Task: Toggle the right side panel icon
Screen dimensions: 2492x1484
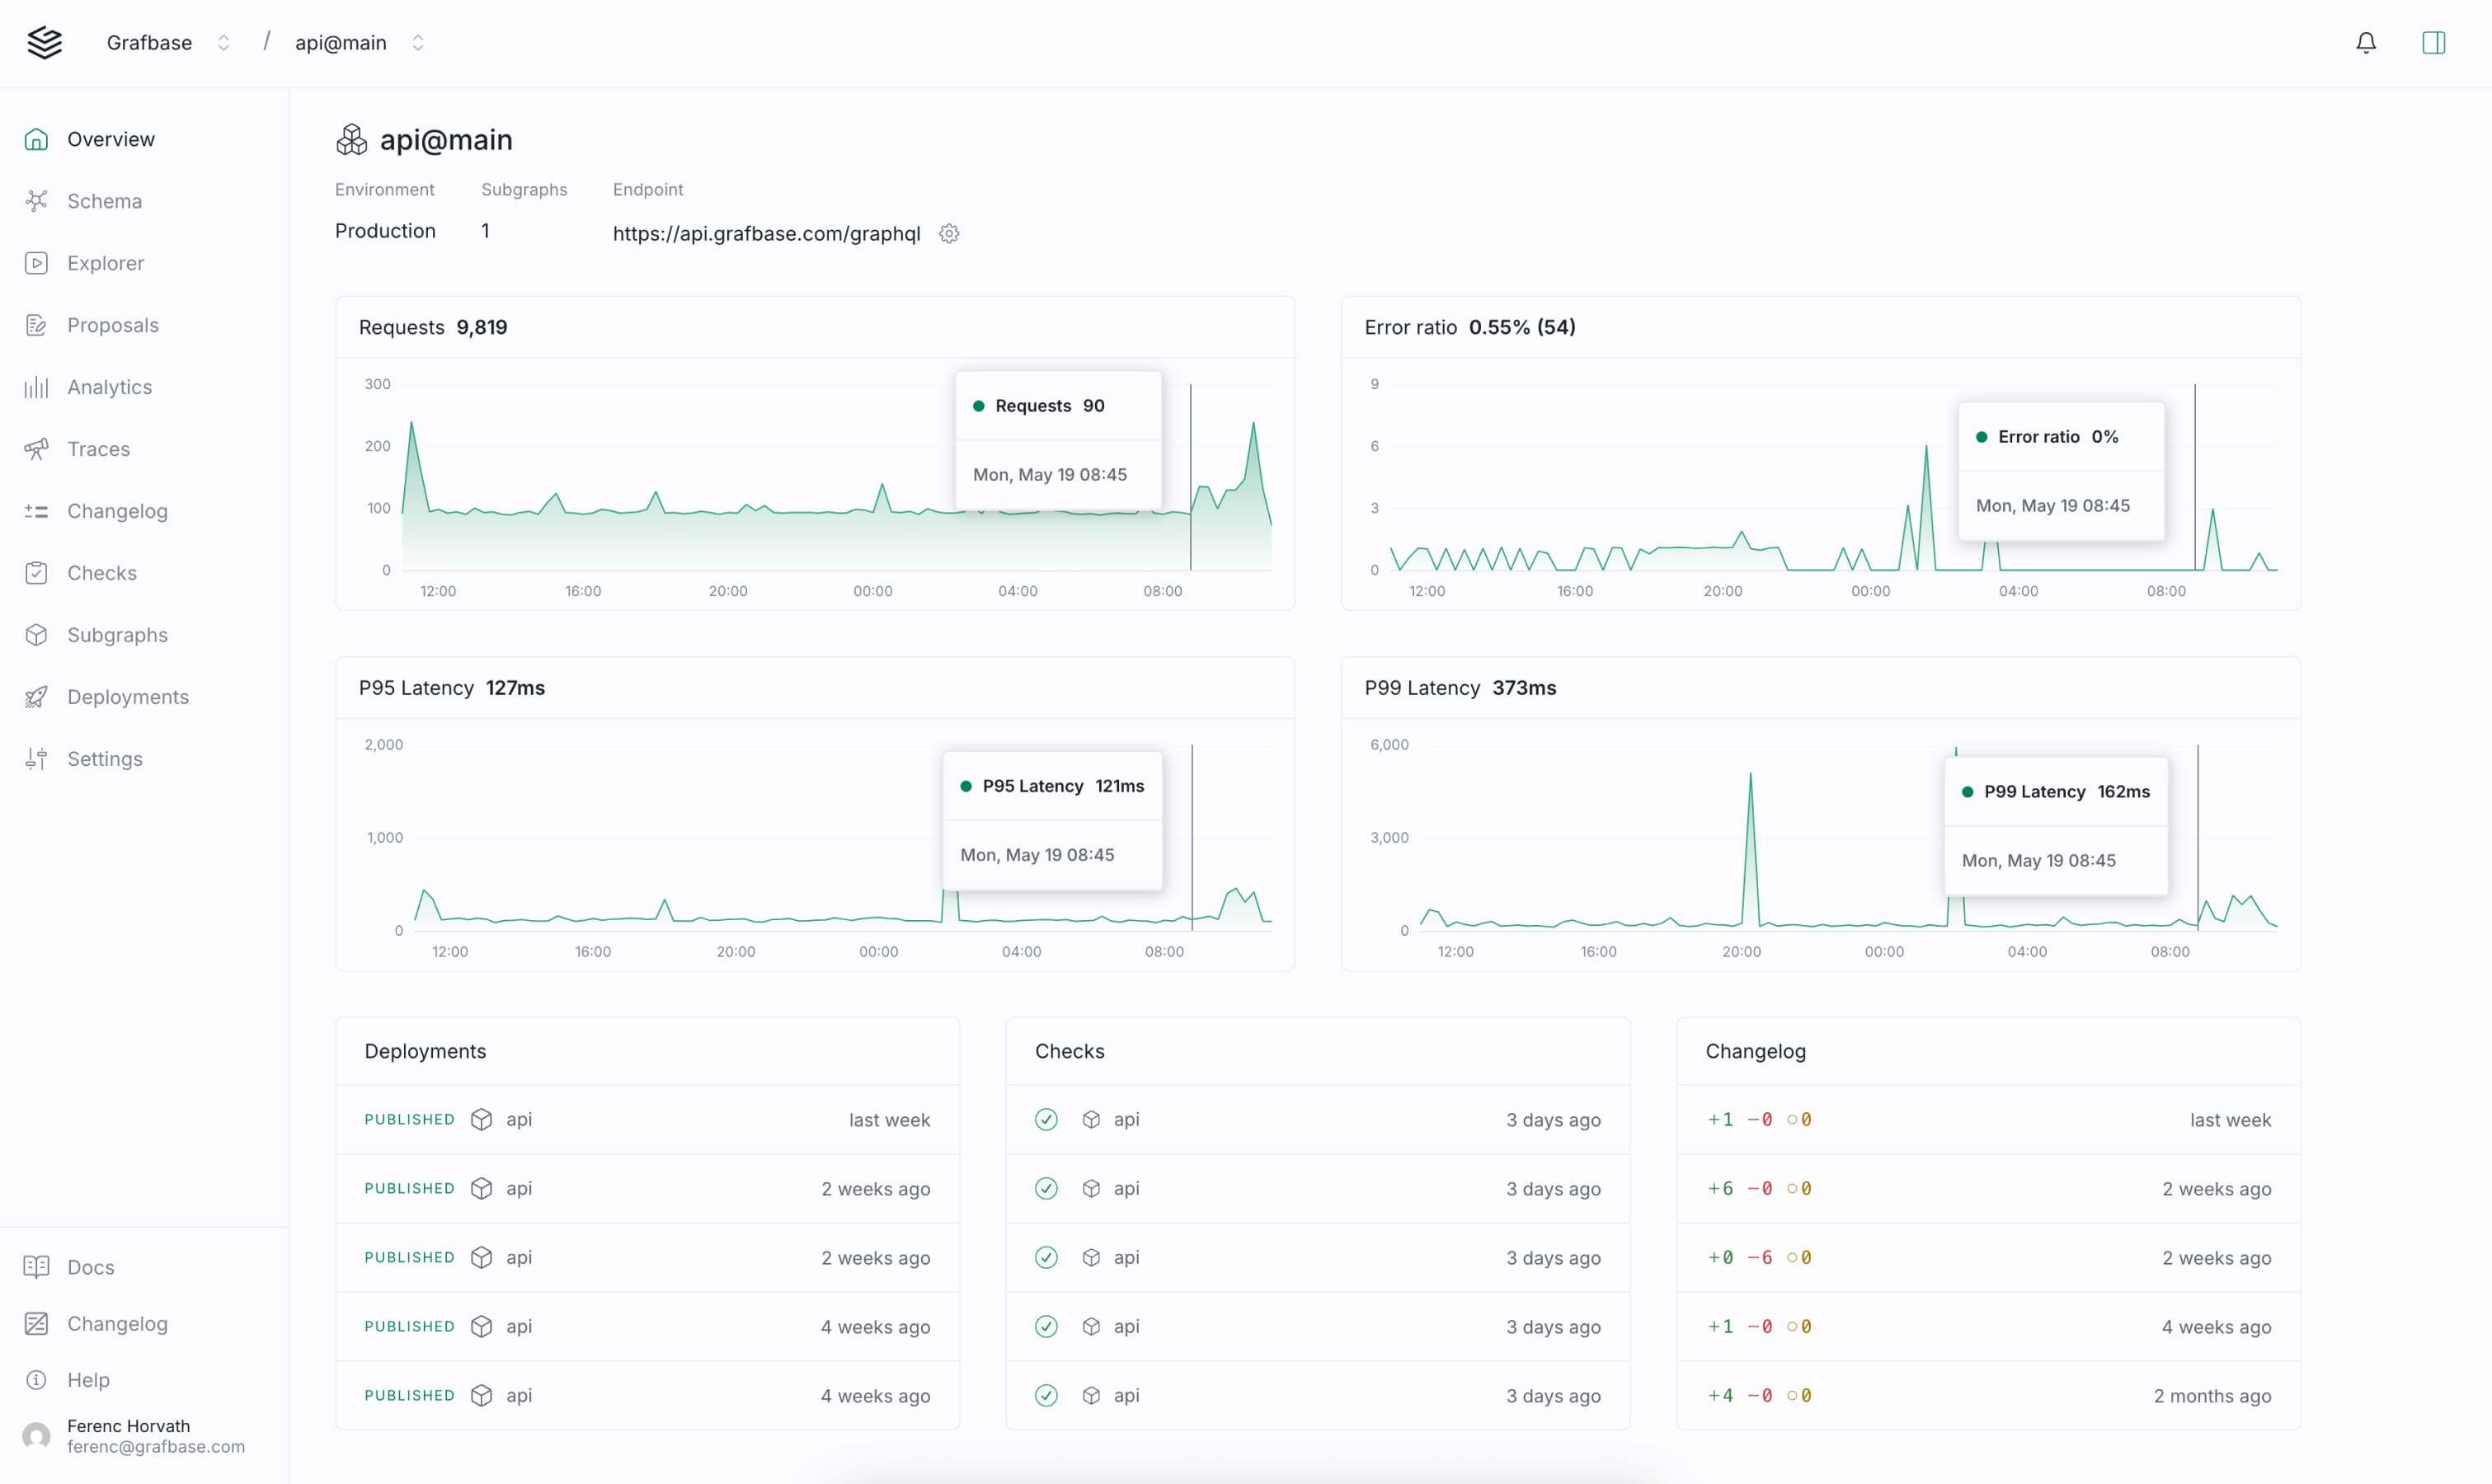Action: 2433,42
